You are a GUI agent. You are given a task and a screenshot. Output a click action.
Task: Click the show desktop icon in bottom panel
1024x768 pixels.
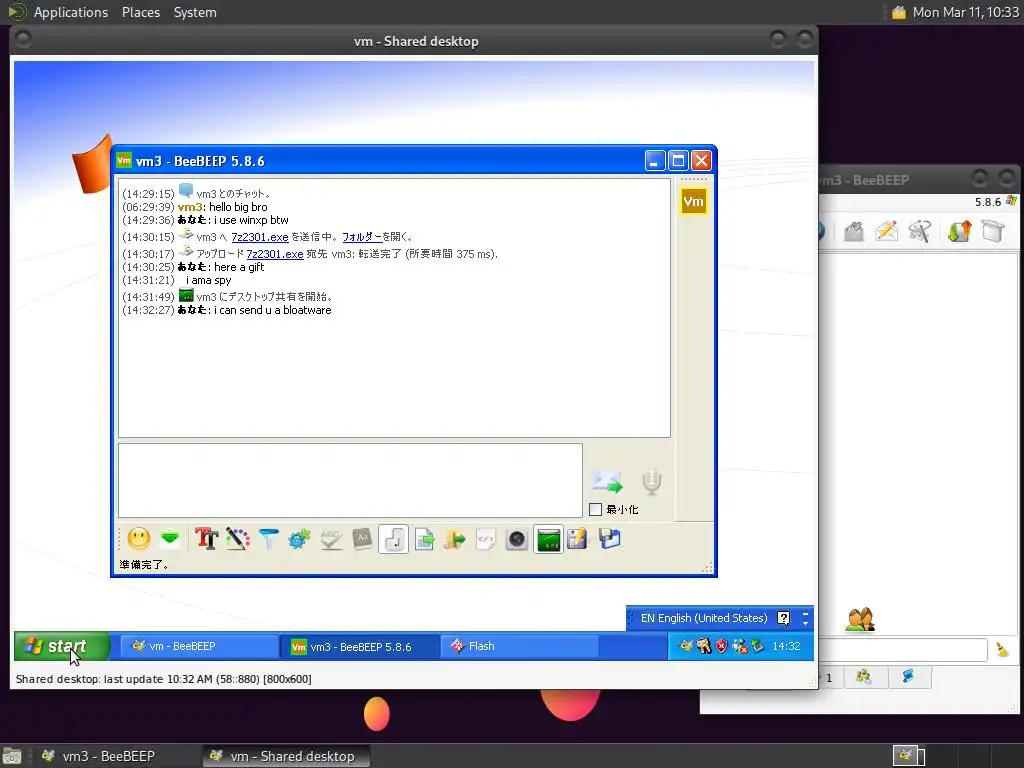coord(12,757)
